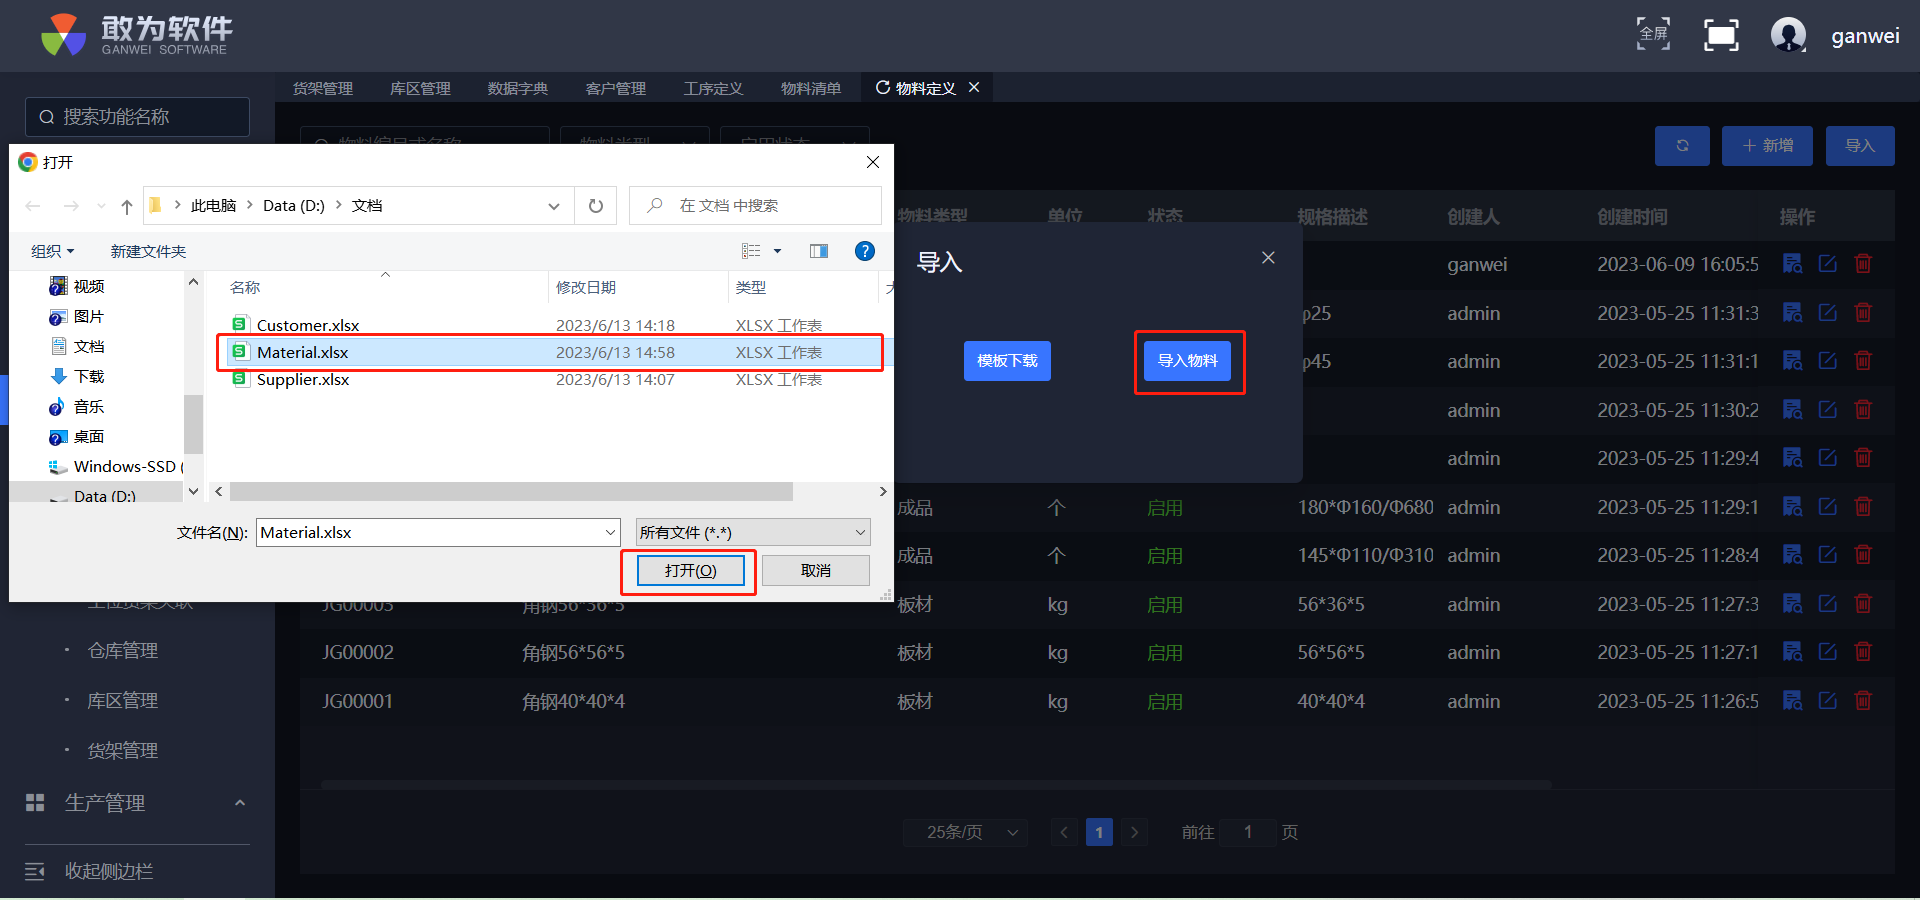
Task: Sort file list by 修改日期 column
Action: 586,287
